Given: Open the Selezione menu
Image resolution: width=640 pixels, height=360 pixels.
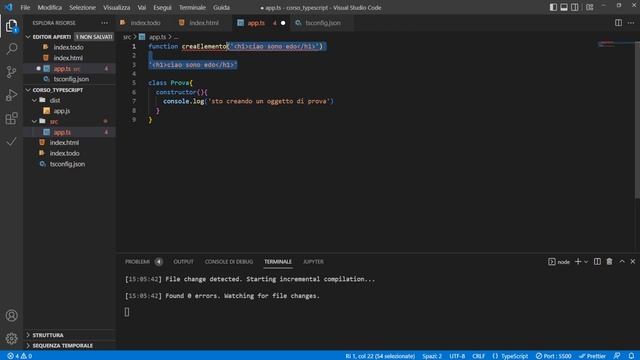Looking at the screenshot, I should click(82, 7).
